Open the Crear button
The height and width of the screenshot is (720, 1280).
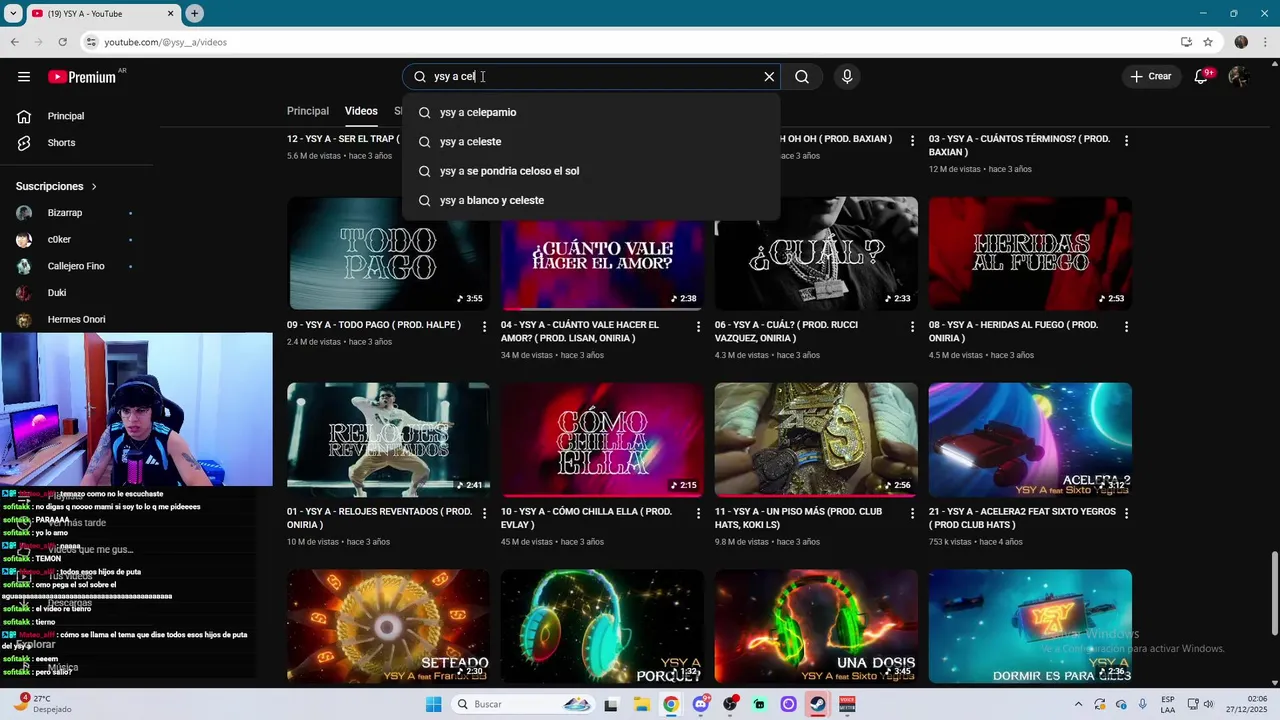pyautogui.click(x=1150, y=77)
